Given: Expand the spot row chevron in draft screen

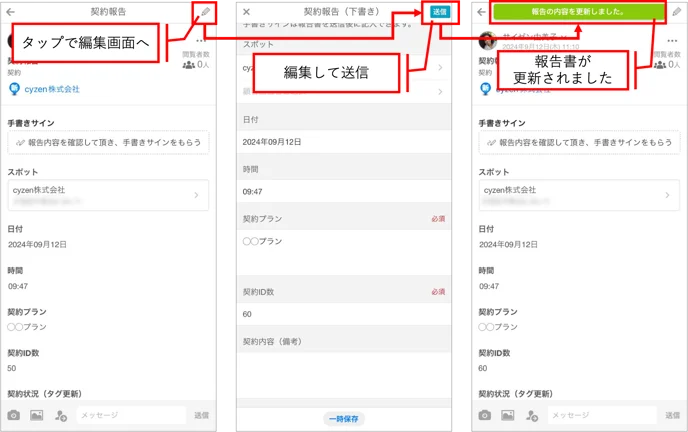Looking at the screenshot, I should pyautogui.click(x=440, y=68).
